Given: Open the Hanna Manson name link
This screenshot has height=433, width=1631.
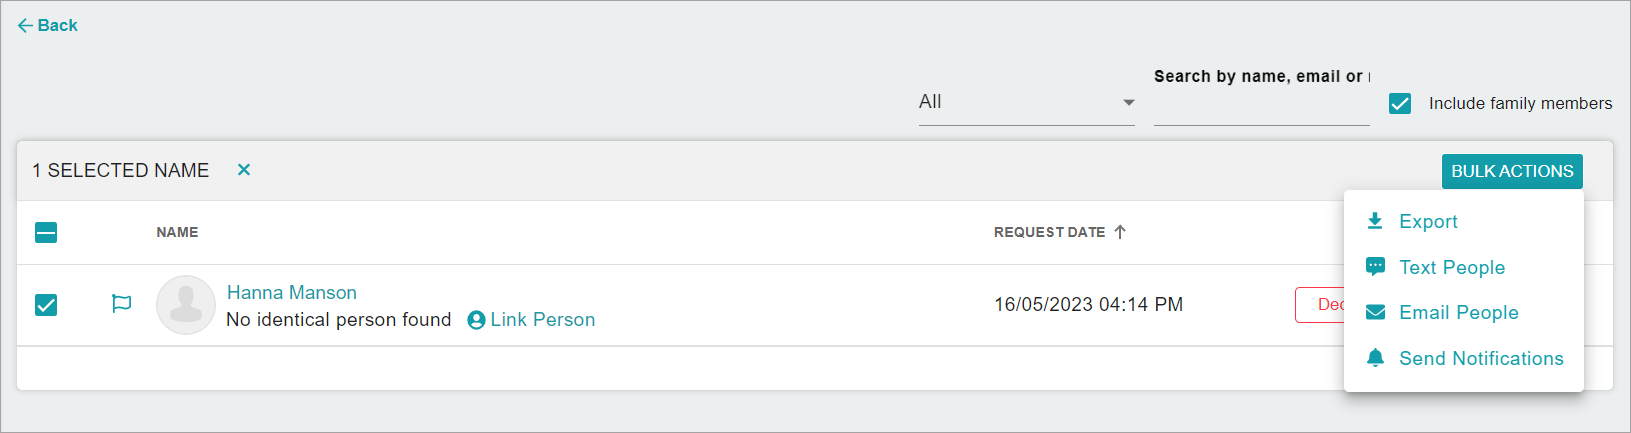Looking at the screenshot, I should [292, 293].
